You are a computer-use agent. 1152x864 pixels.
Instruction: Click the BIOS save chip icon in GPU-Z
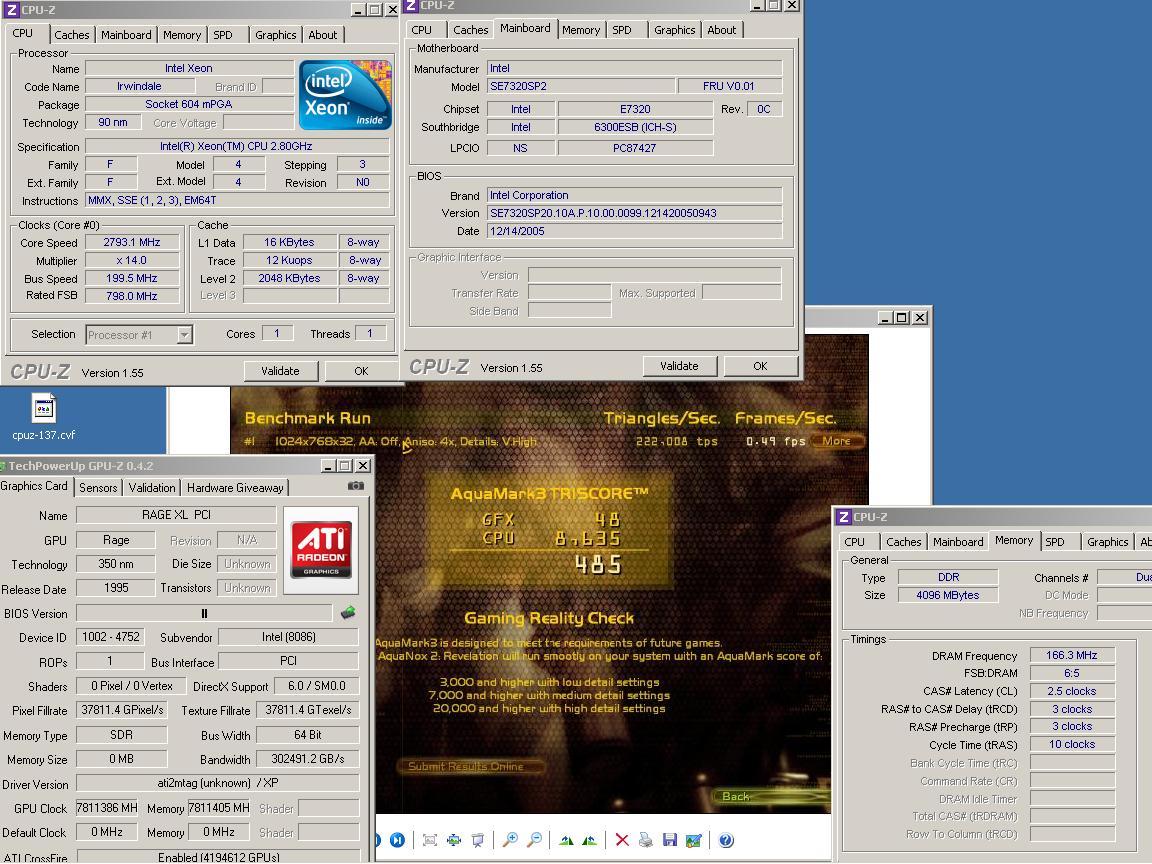coord(348,612)
